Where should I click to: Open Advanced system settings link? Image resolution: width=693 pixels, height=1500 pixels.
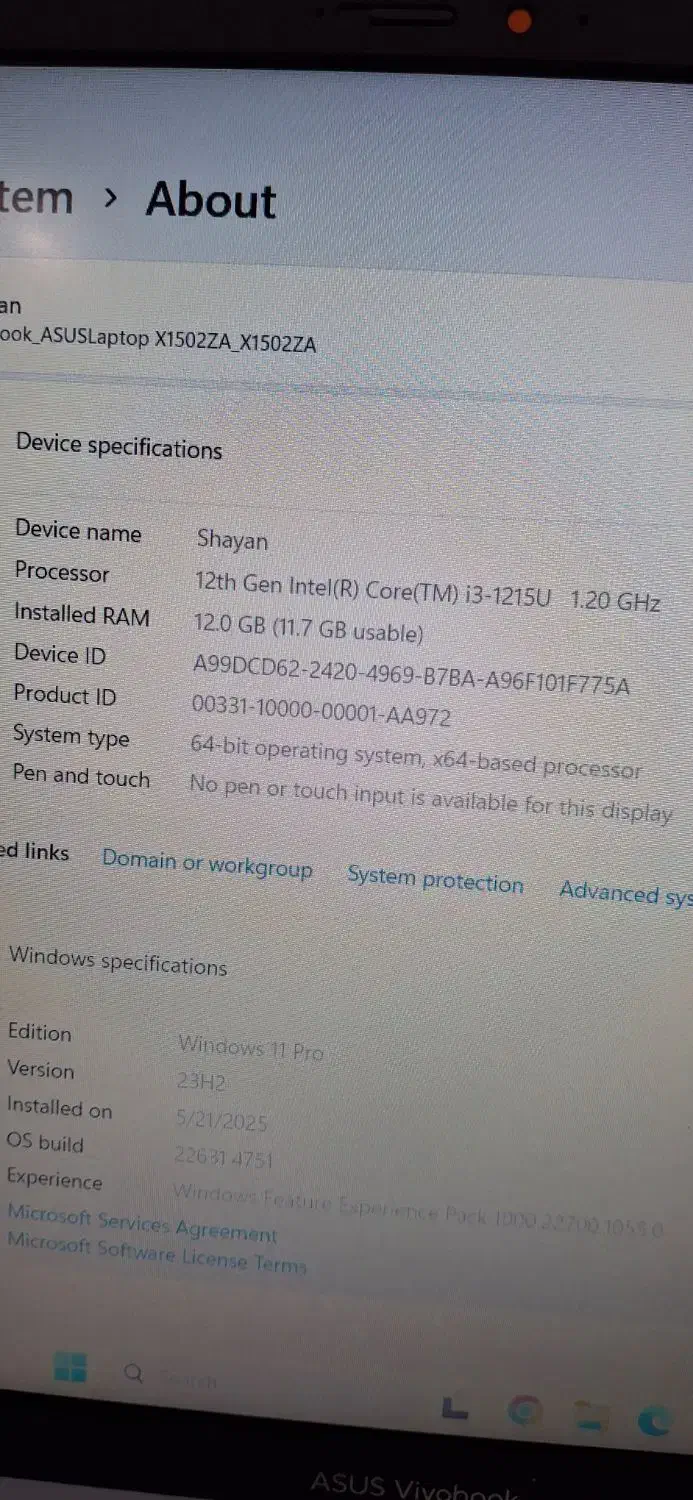click(626, 893)
